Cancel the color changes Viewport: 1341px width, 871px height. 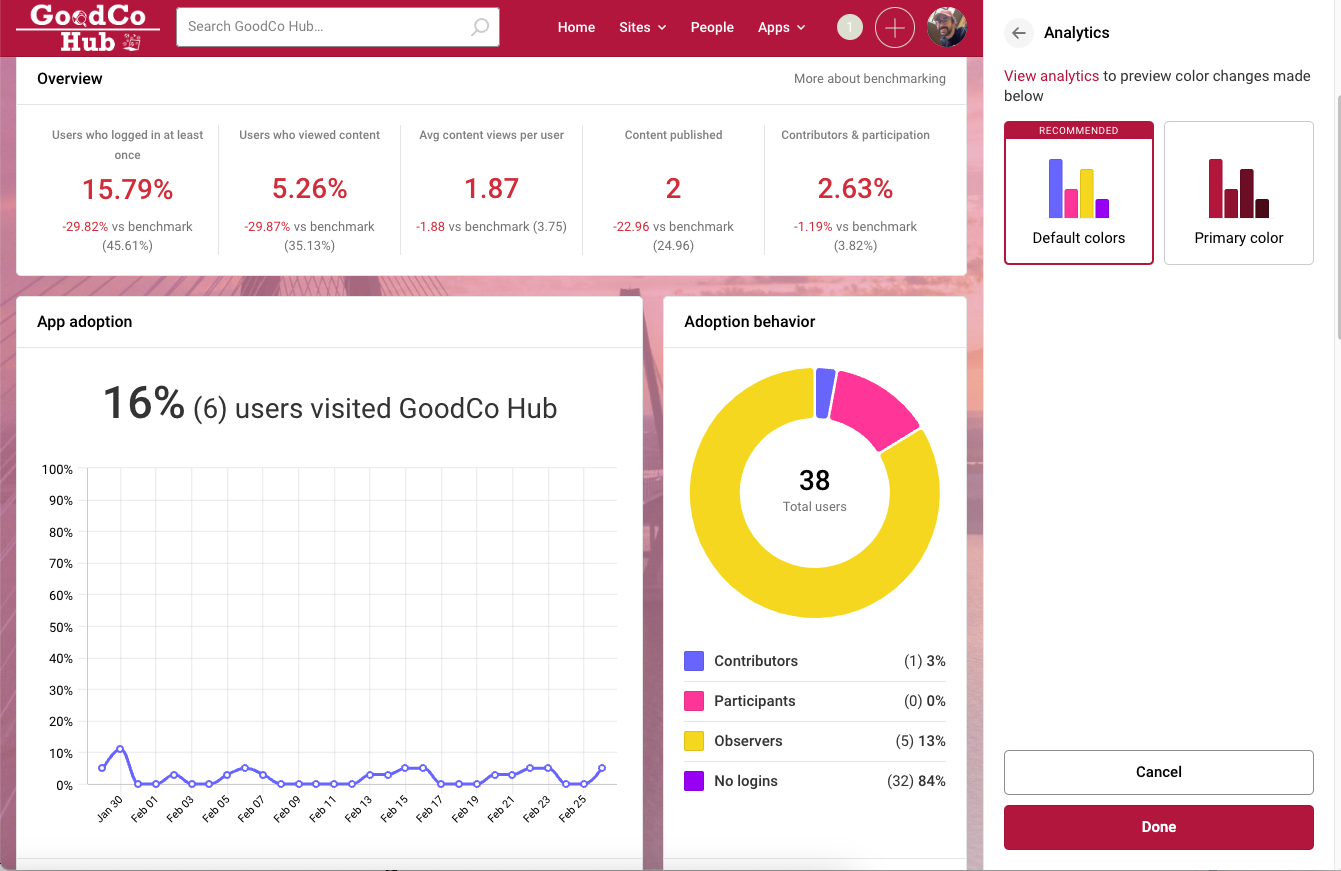1158,772
